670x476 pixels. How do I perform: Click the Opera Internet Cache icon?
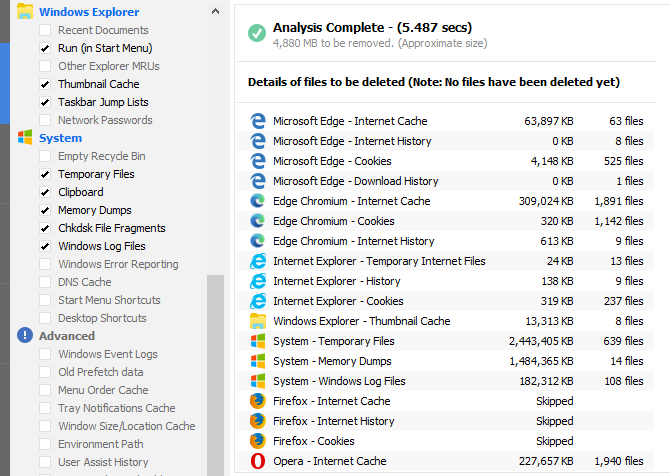(x=258, y=461)
